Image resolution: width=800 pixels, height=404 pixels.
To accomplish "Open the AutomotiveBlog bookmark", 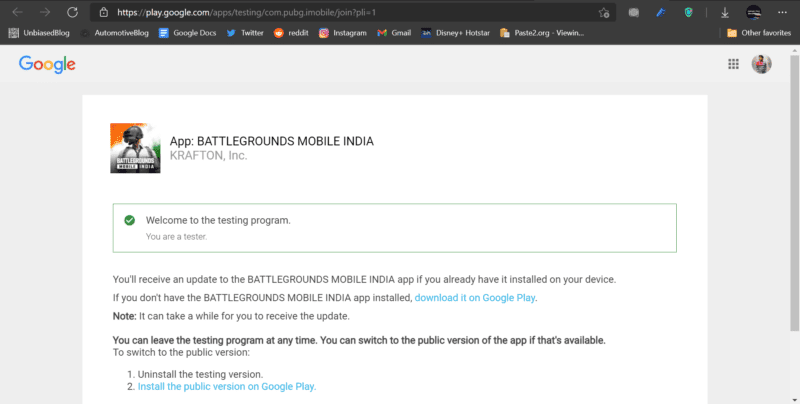I will tap(115, 33).
